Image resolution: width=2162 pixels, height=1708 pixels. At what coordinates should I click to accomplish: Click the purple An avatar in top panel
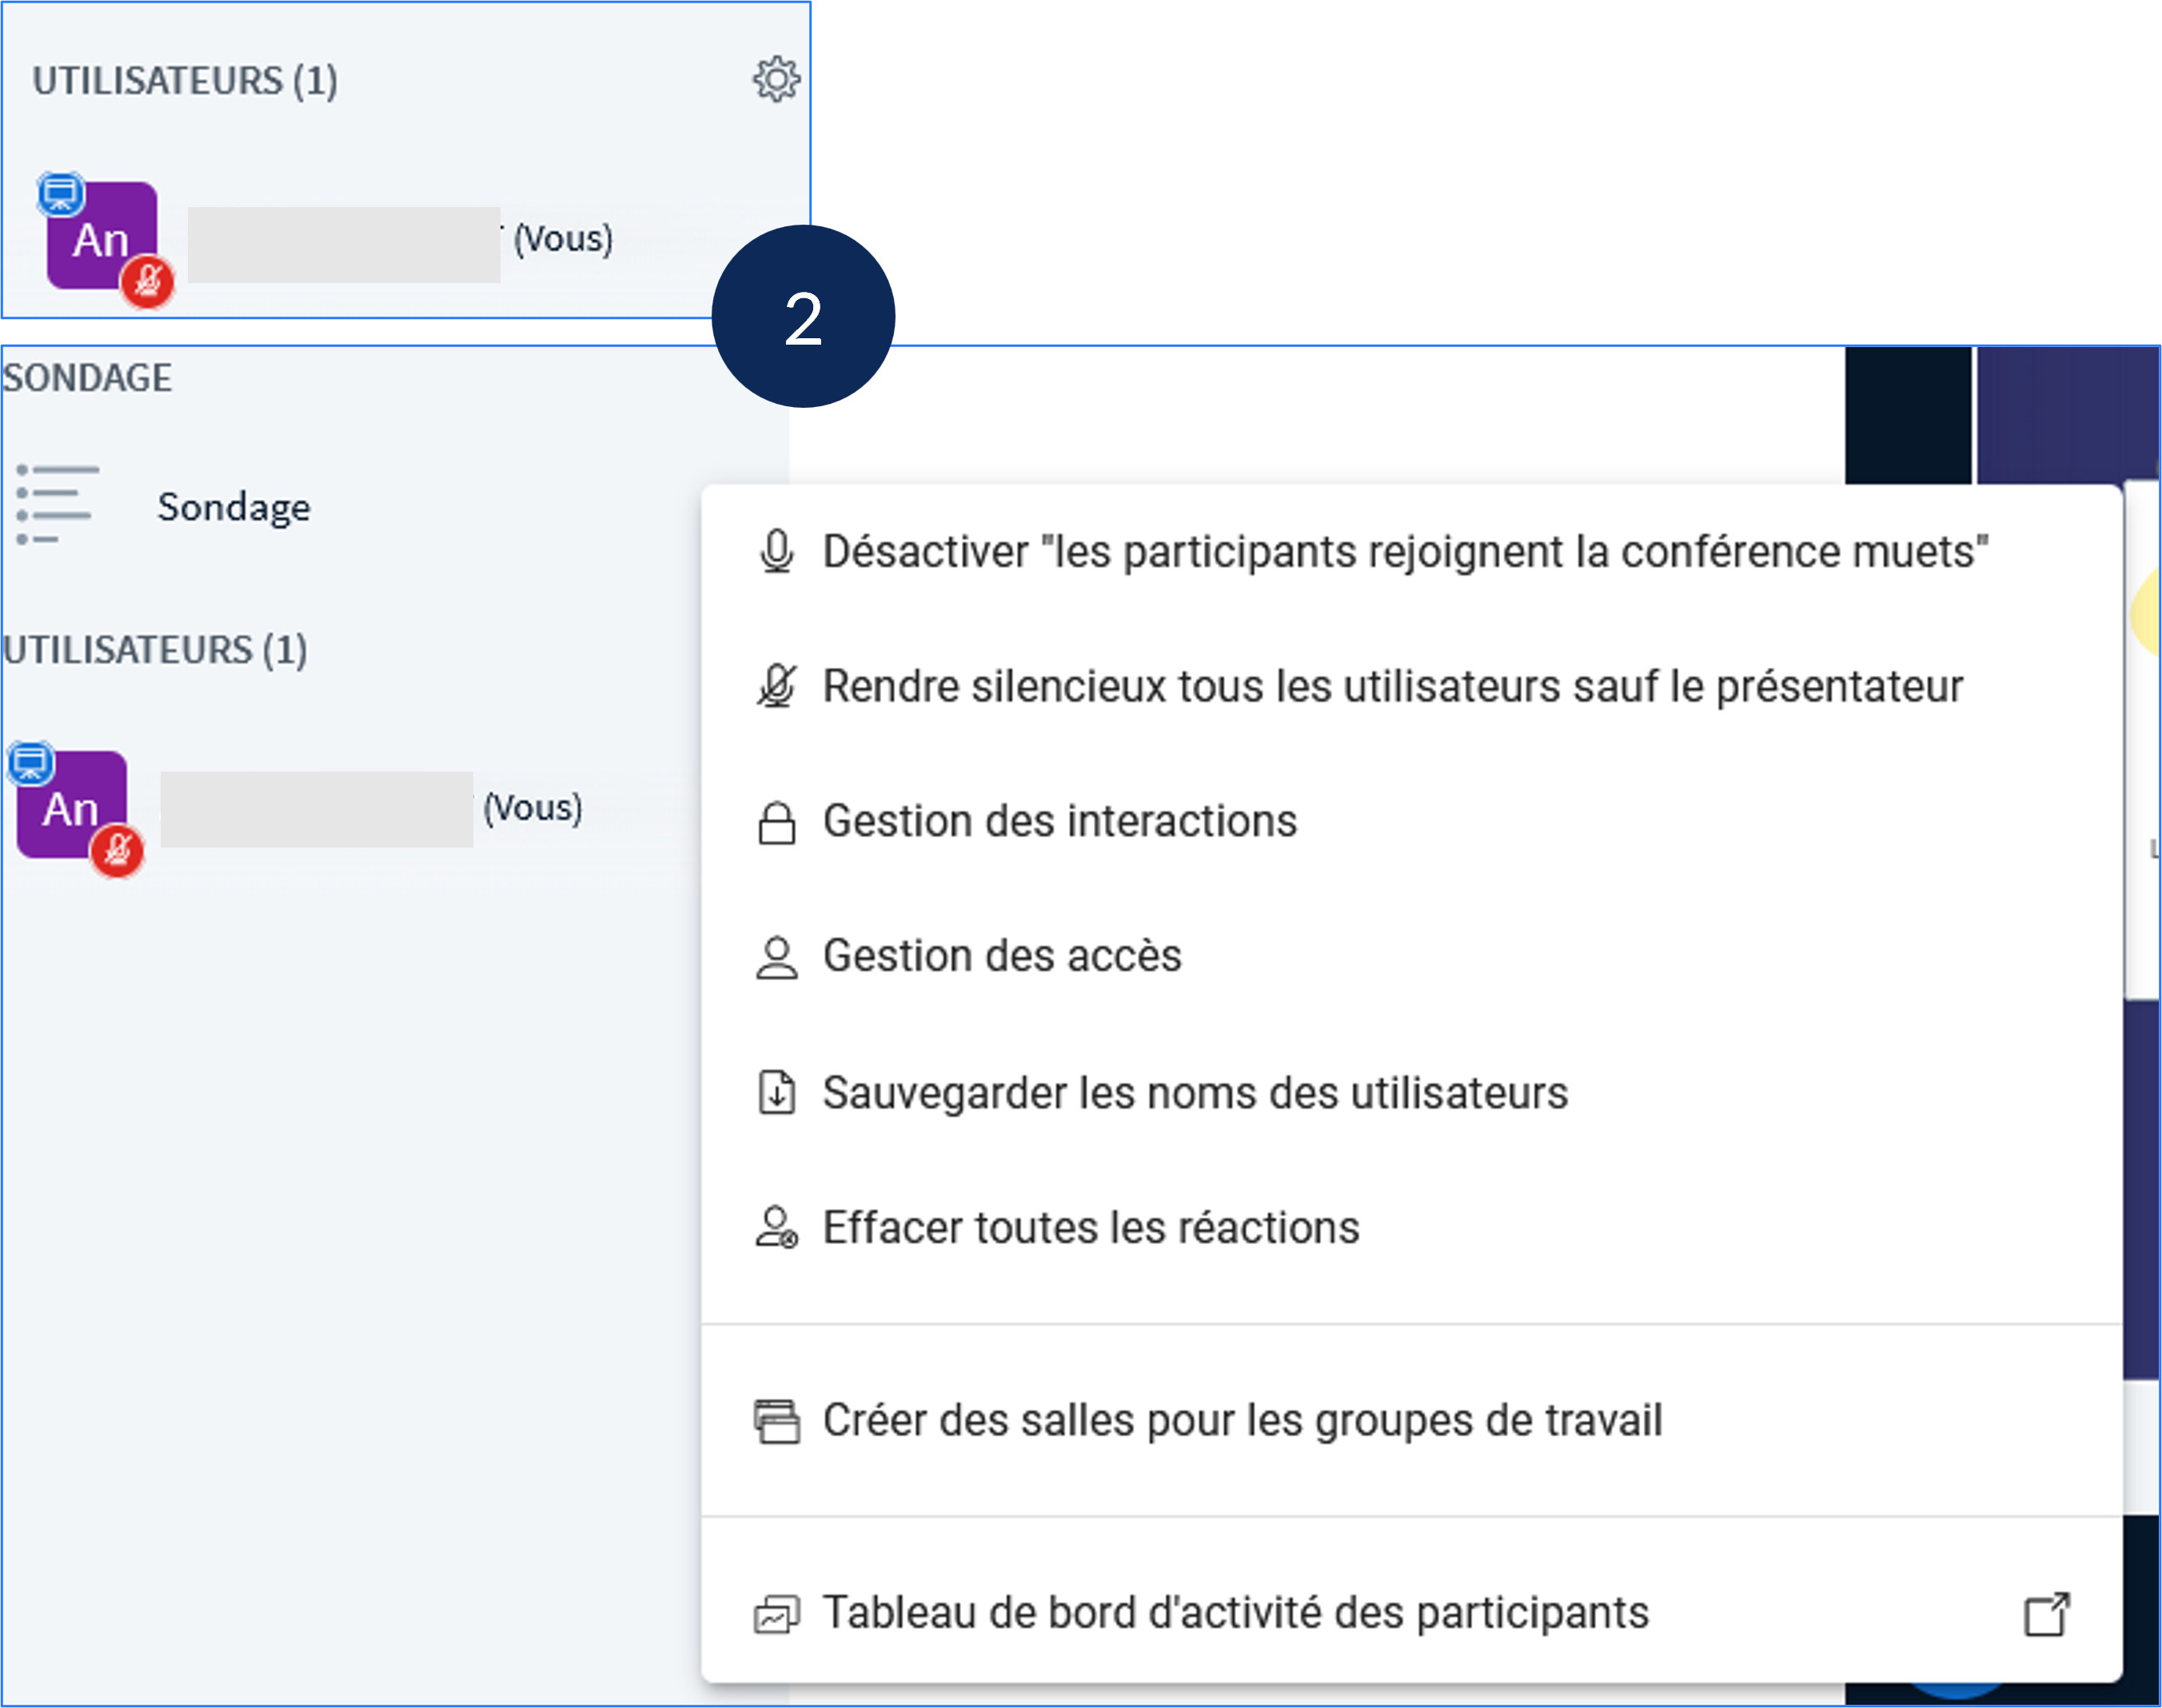pos(101,237)
